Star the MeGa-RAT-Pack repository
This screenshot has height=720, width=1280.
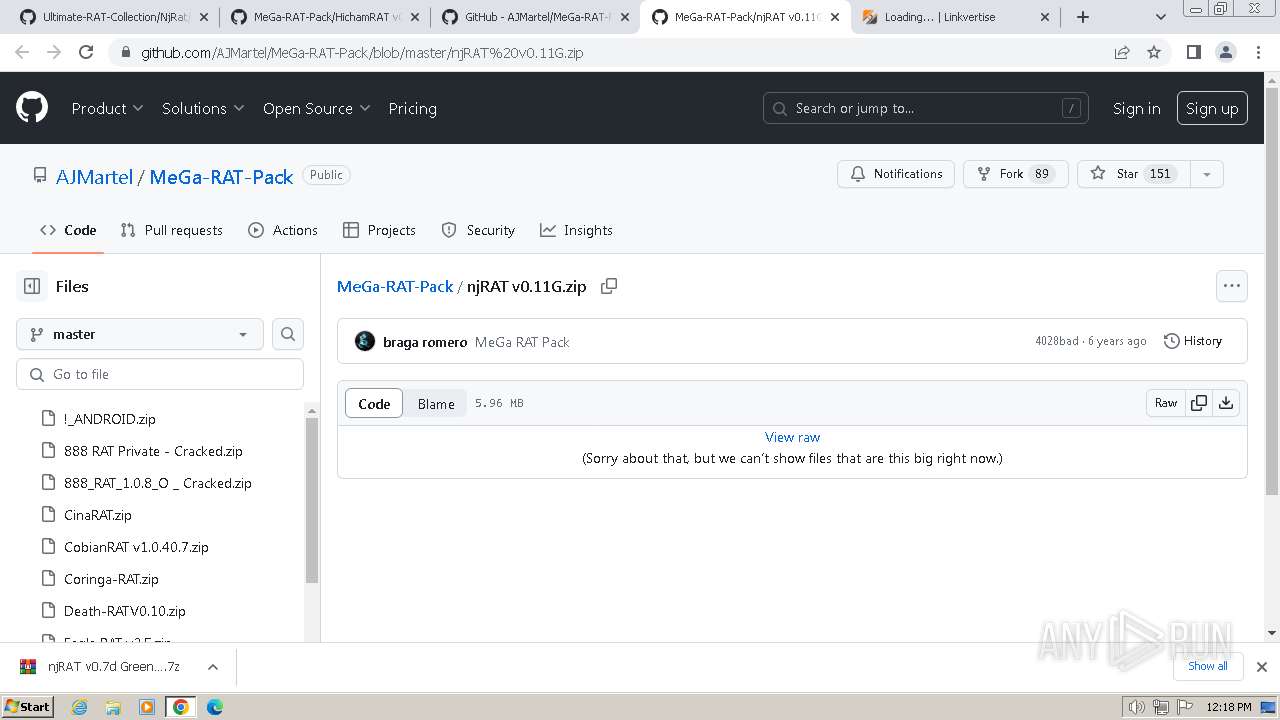click(1134, 174)
